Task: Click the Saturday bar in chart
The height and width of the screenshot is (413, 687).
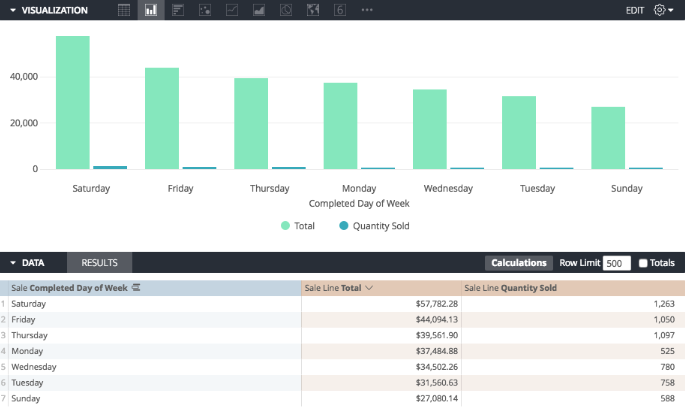Action: [73, 102]
